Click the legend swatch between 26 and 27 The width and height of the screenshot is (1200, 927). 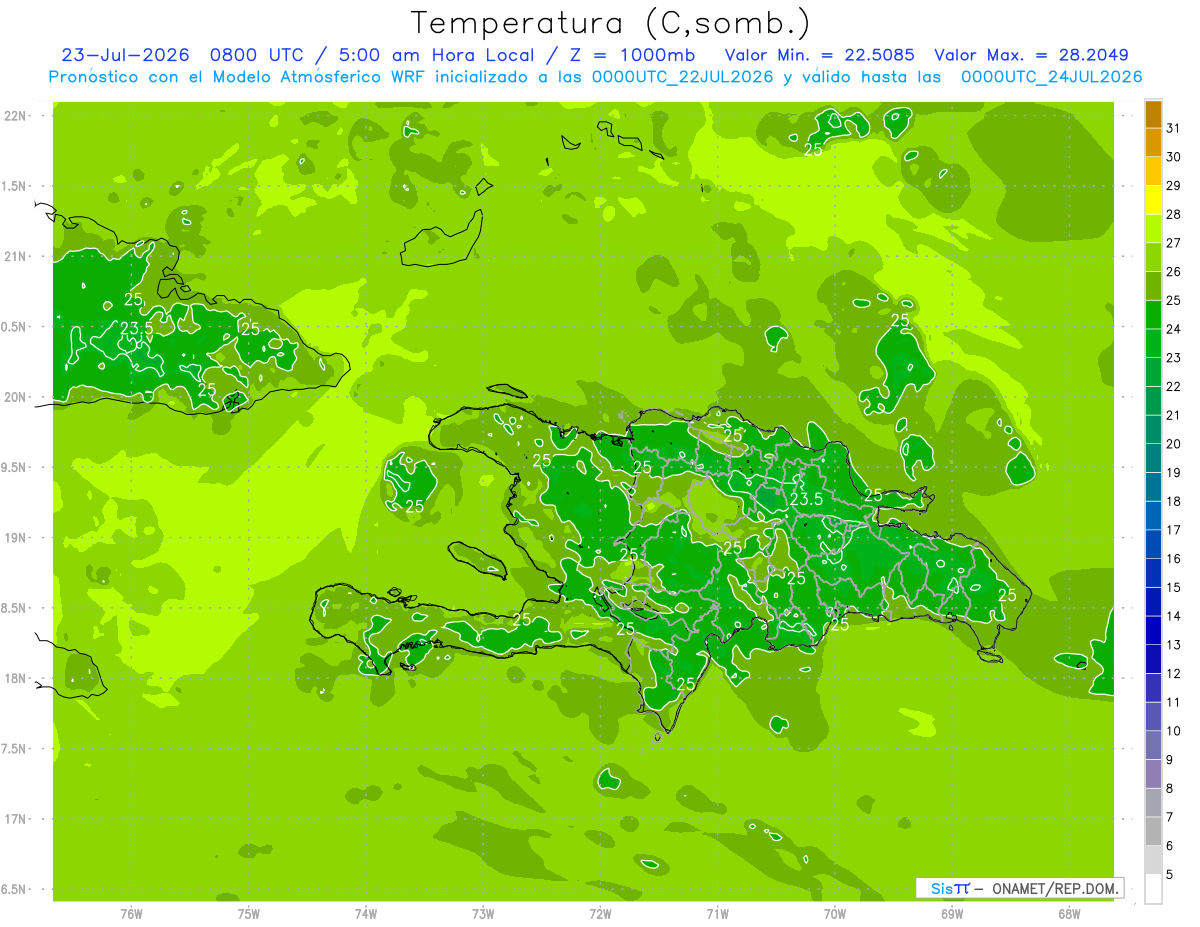pos(1153,258)
